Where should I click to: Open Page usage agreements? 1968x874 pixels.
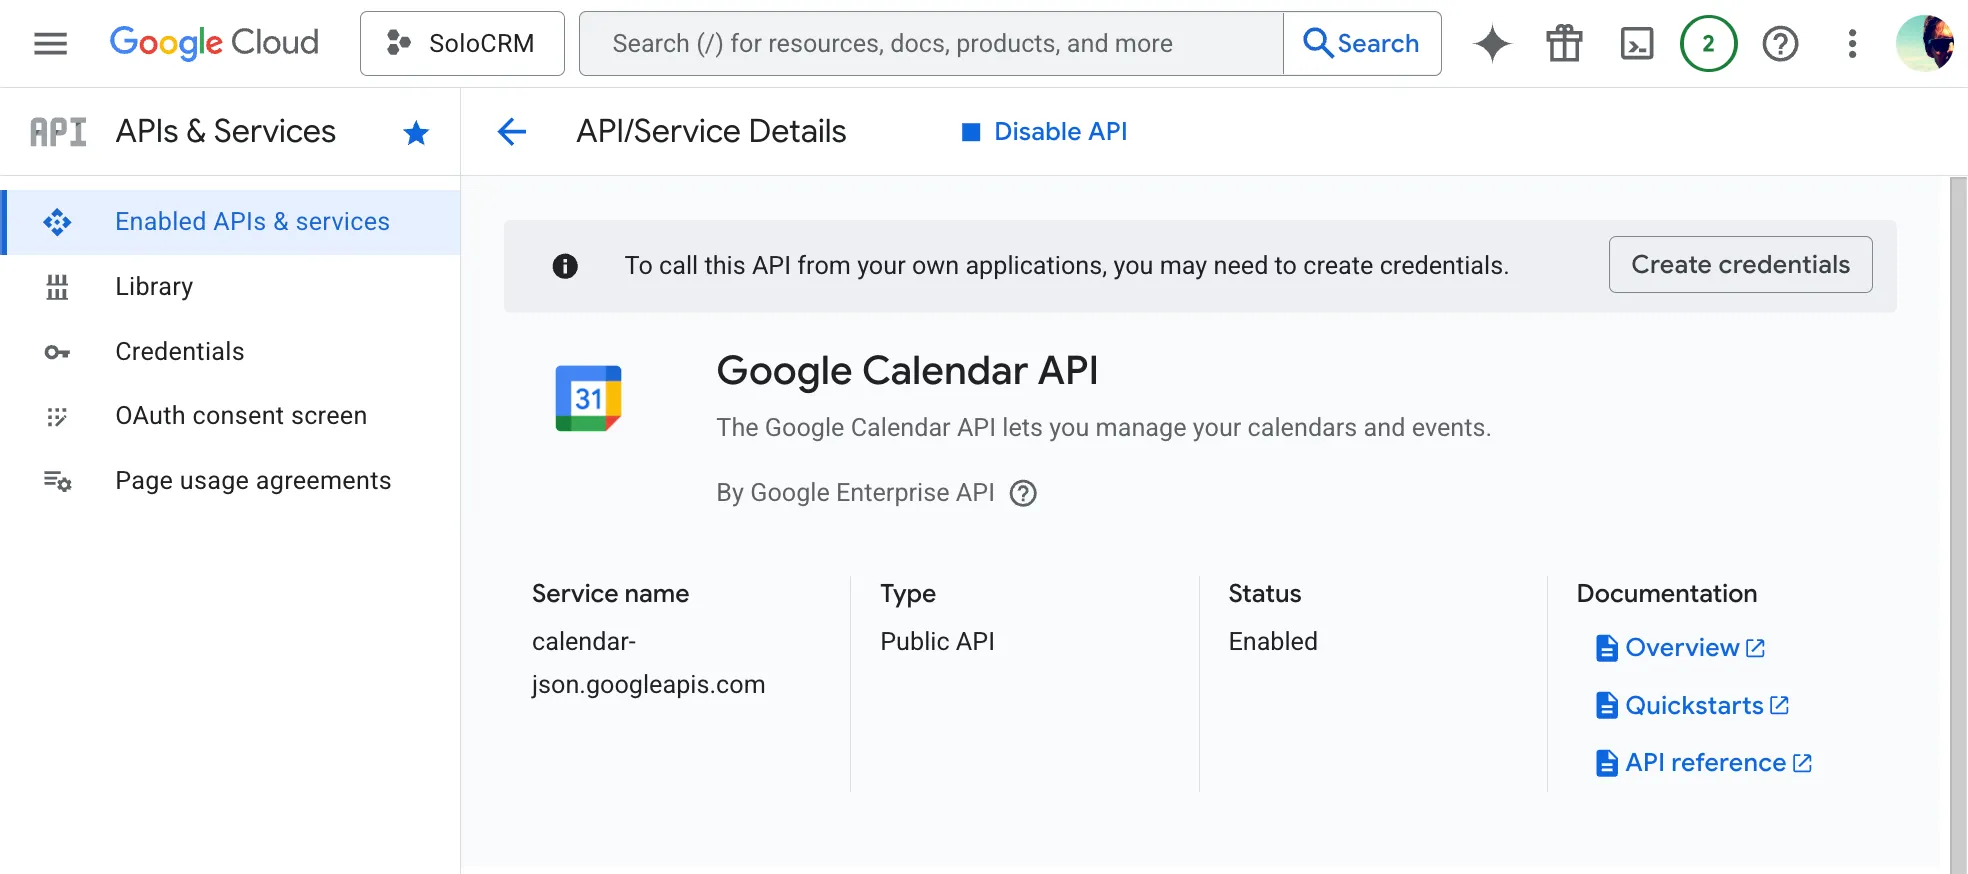point(231,481)
